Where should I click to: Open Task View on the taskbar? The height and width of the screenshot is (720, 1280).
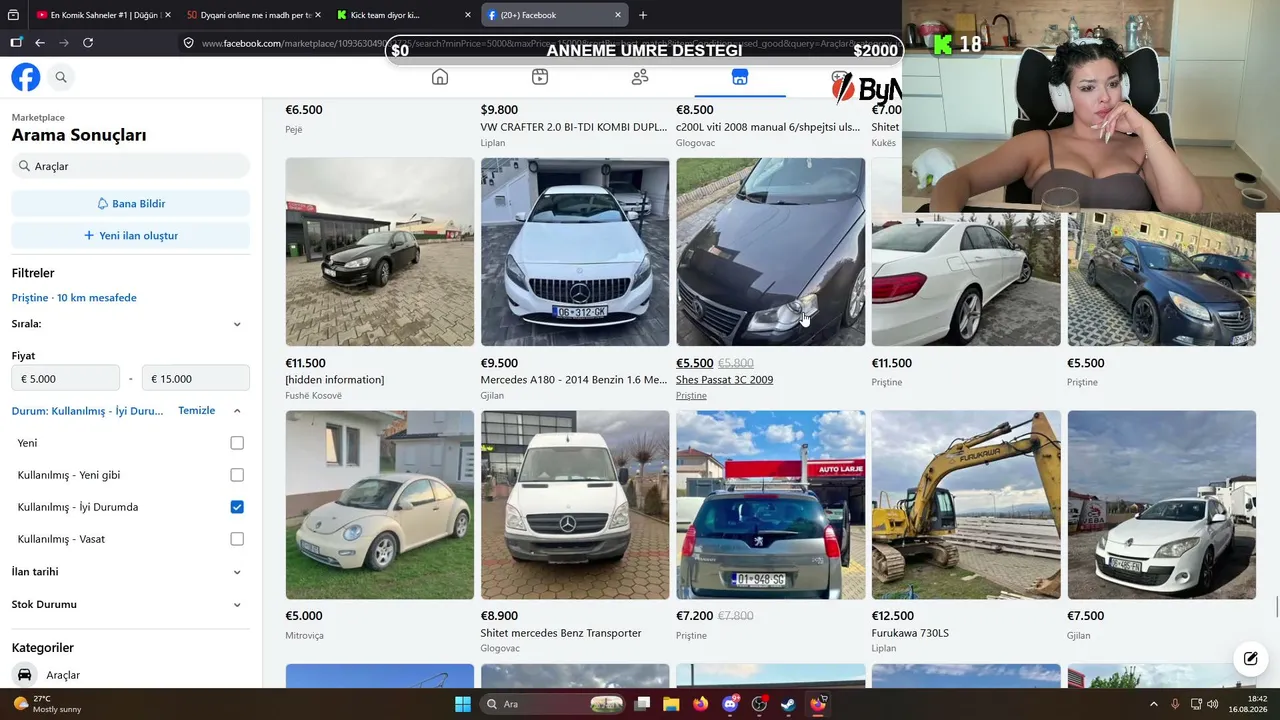click(x=643, y=704)
